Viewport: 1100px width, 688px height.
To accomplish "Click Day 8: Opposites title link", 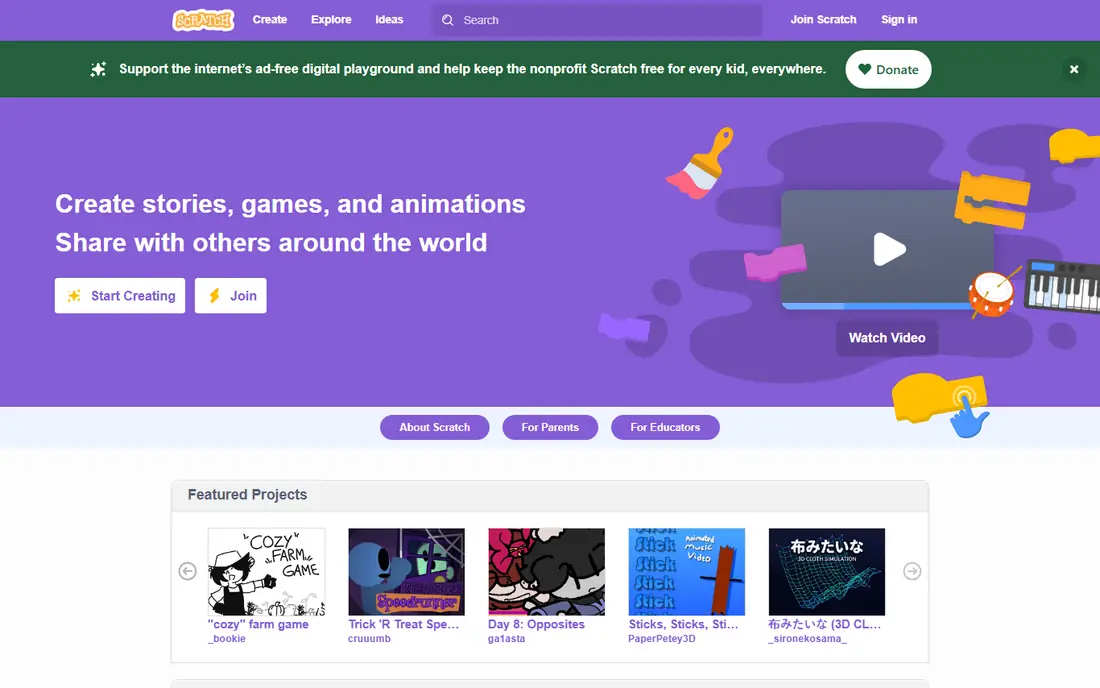I will (536, 624).
